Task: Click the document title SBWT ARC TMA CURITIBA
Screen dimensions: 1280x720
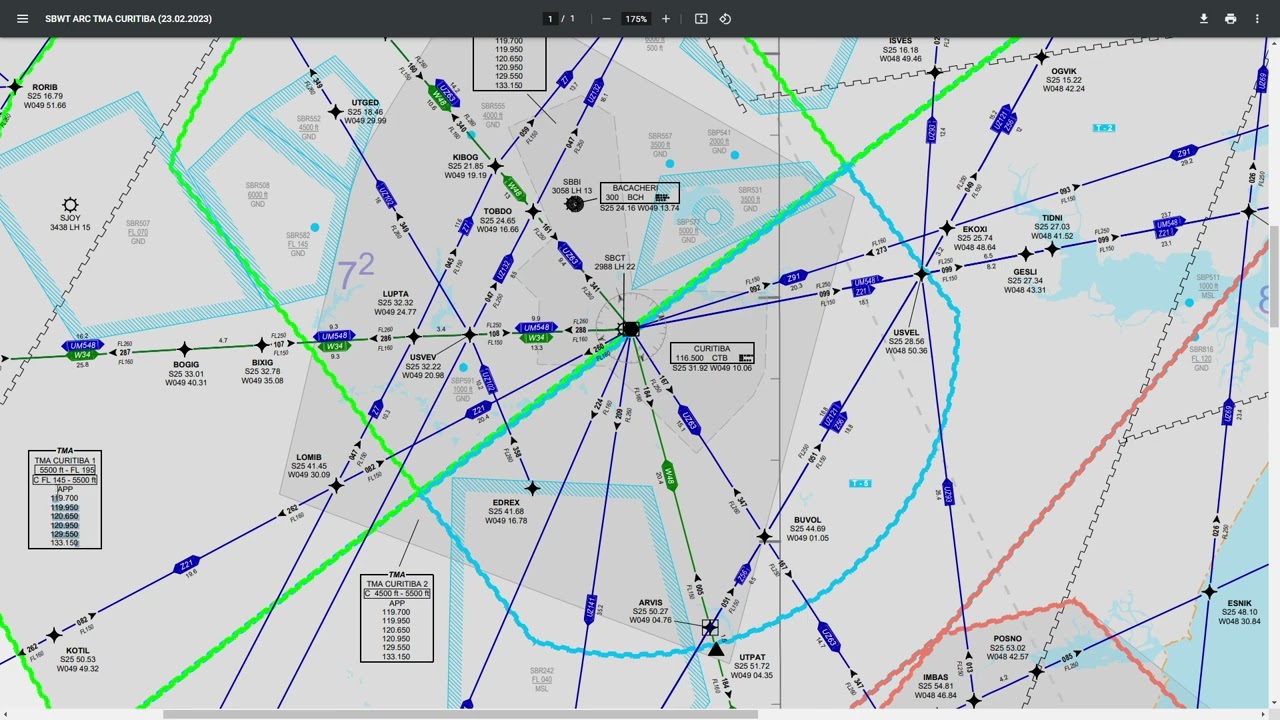Action: click(128, 19)
